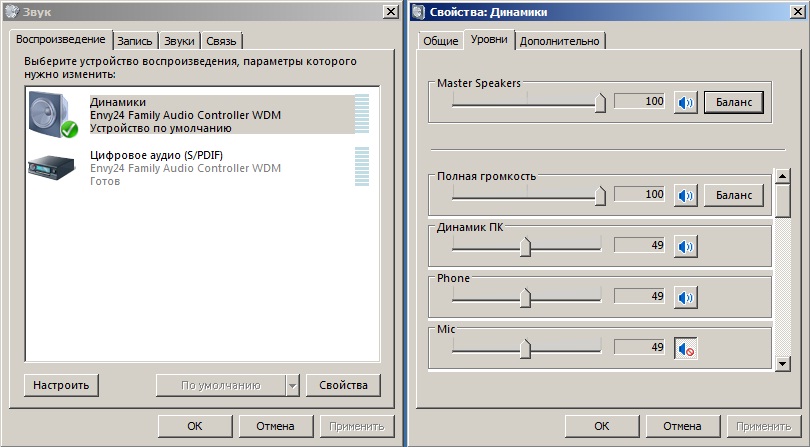Toggle mute on the Phone channel
The height and width of the screenshot is (447, 810).
(685, 297)
